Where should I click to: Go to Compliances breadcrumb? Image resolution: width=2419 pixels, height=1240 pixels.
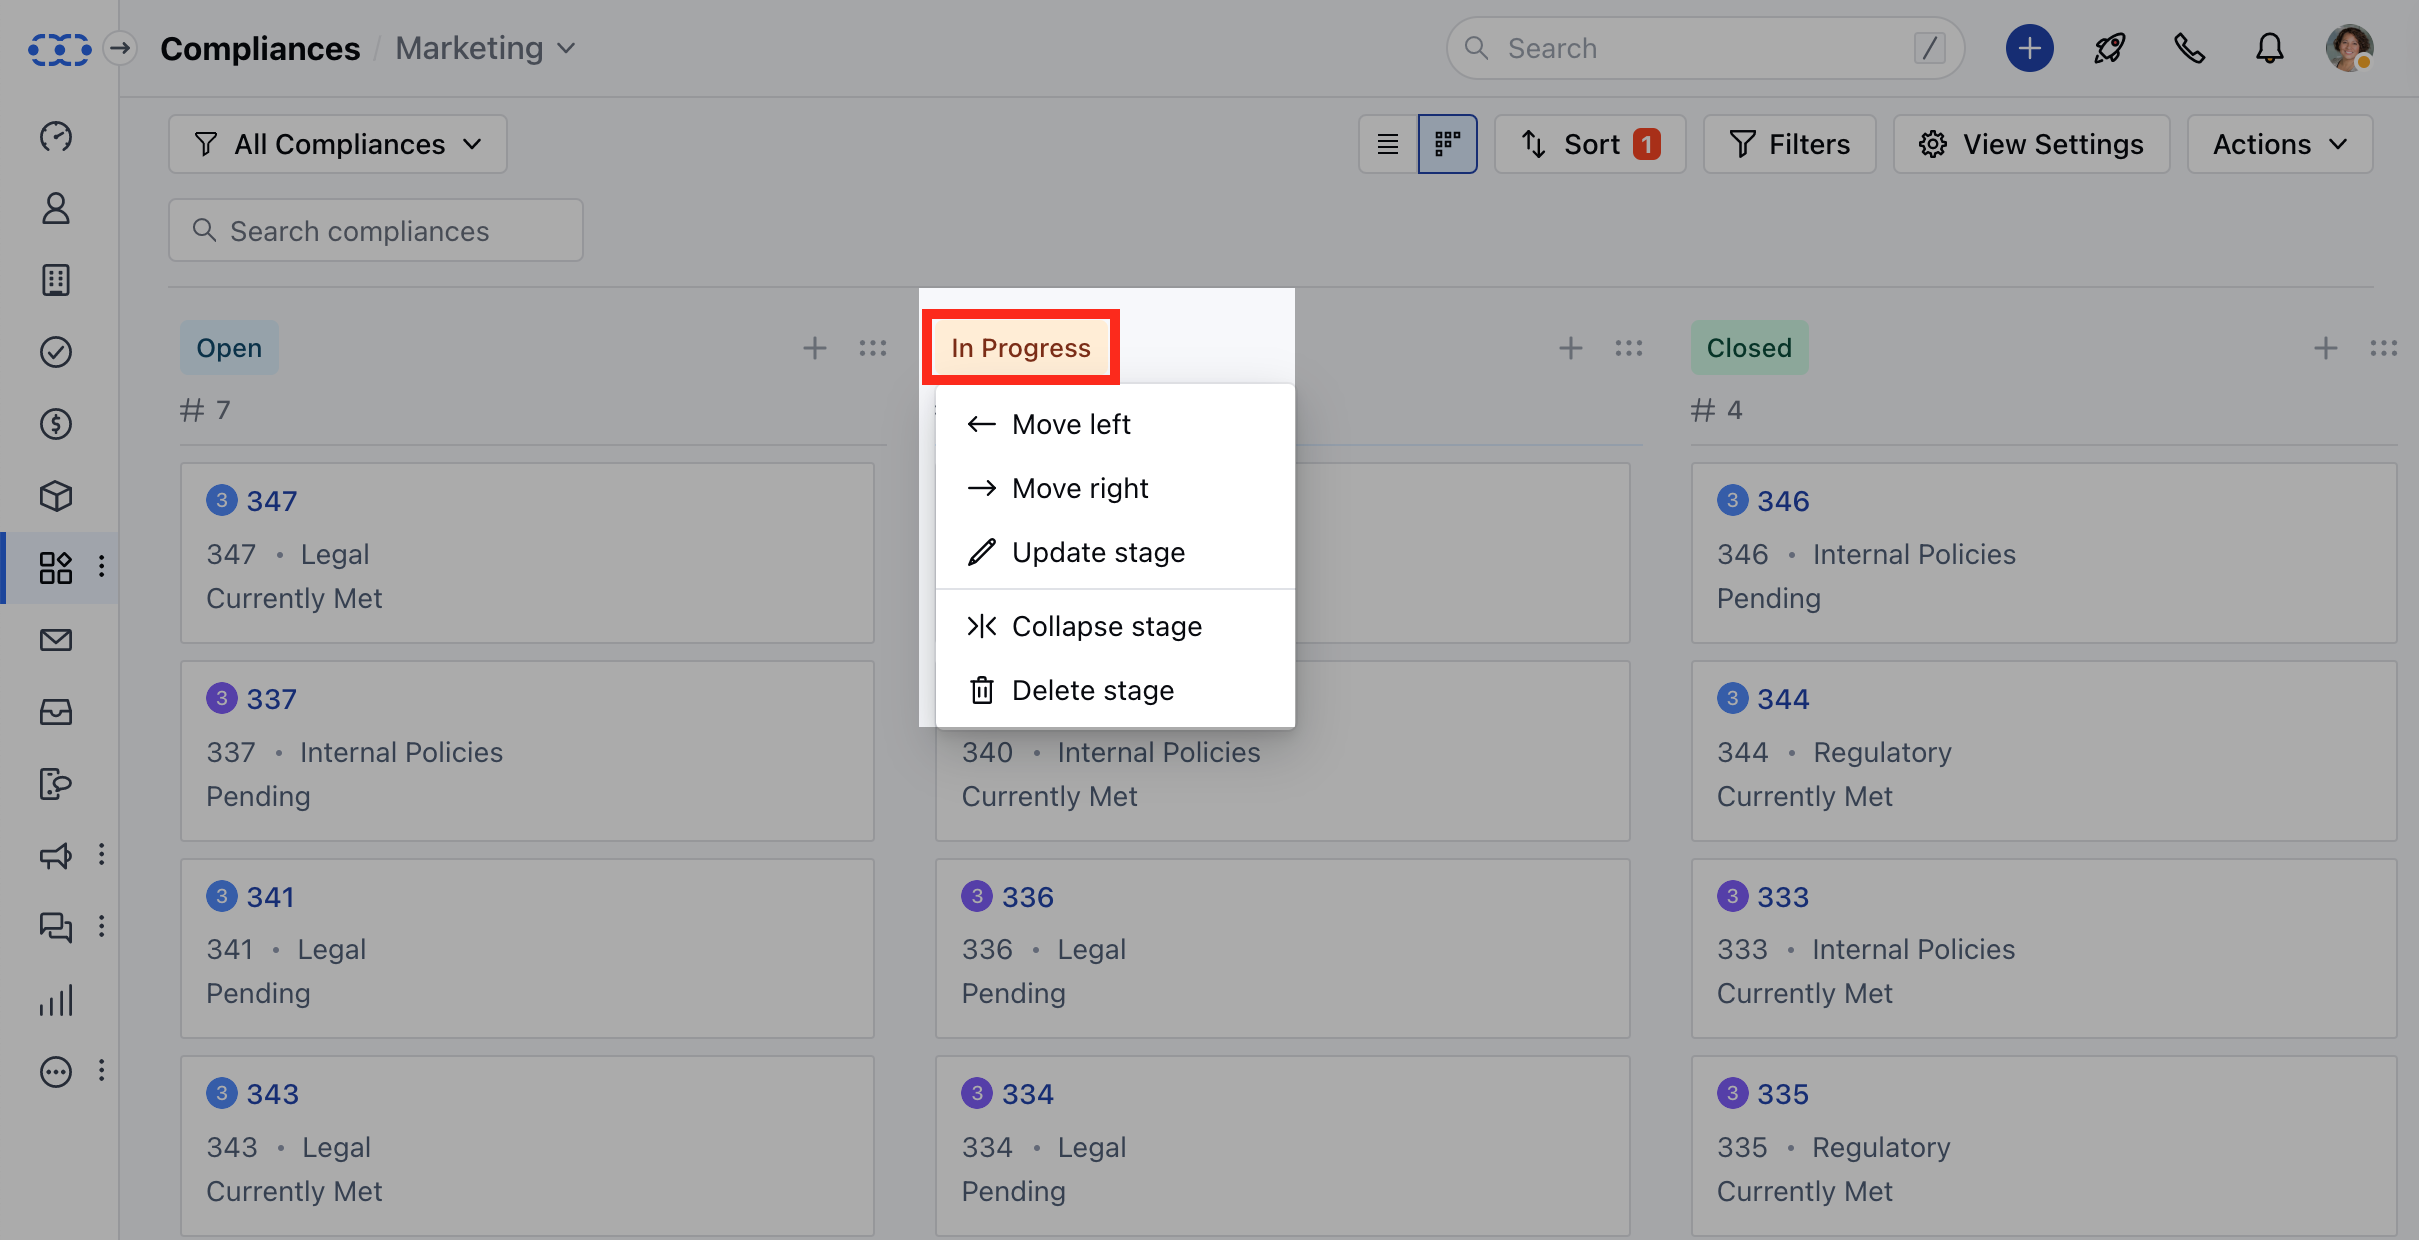(x=260, y=48)
